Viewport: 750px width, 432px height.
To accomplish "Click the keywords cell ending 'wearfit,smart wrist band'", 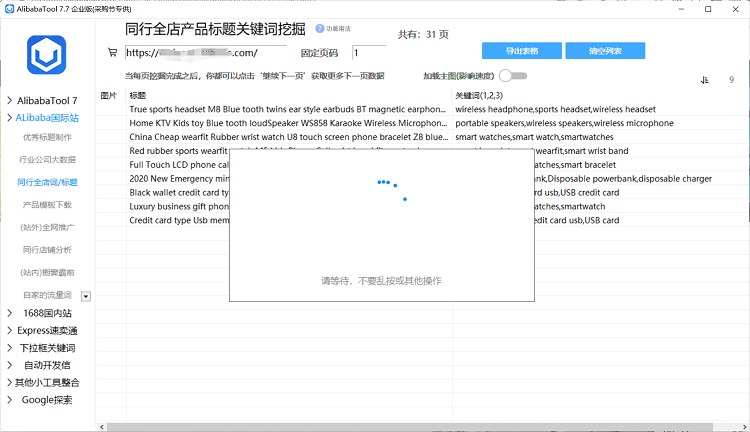I will pyautogui.click(x=582, y=151).
